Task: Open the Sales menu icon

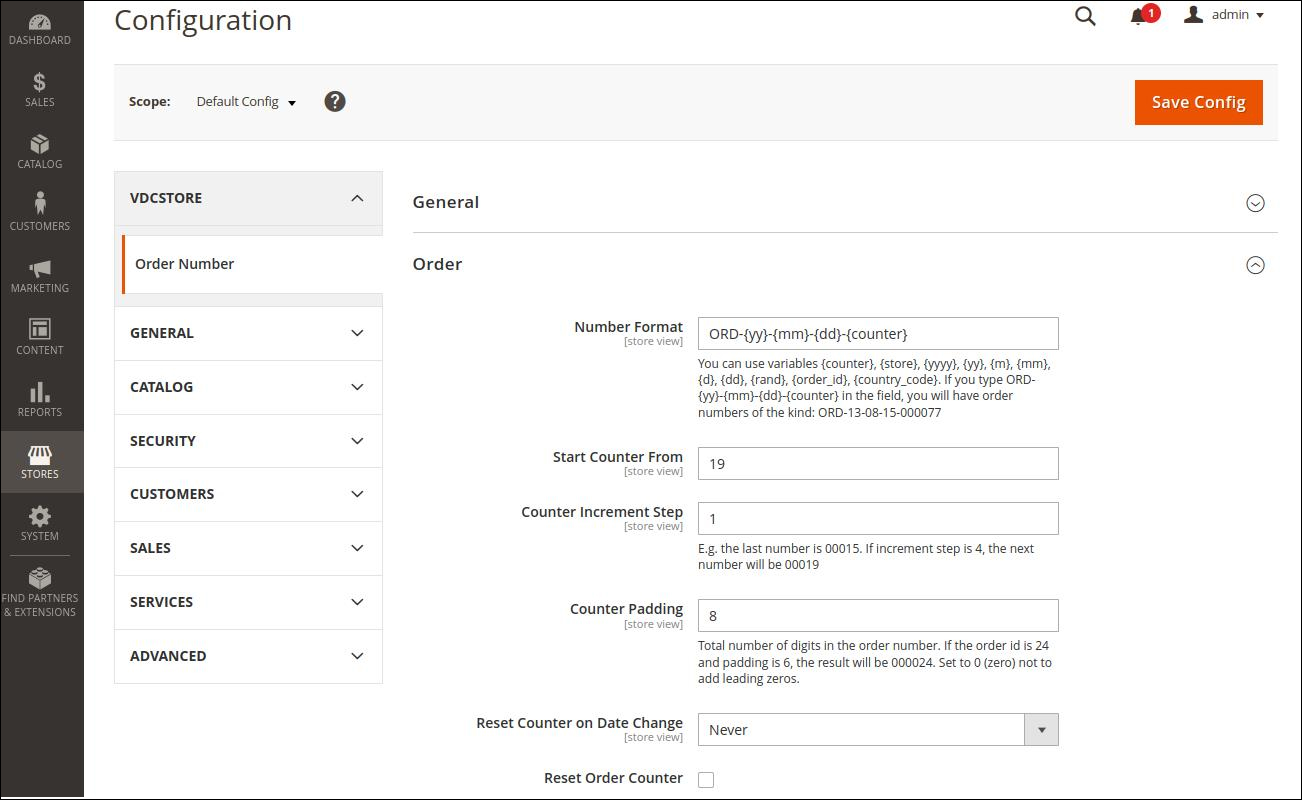Action: click(40, 90)
